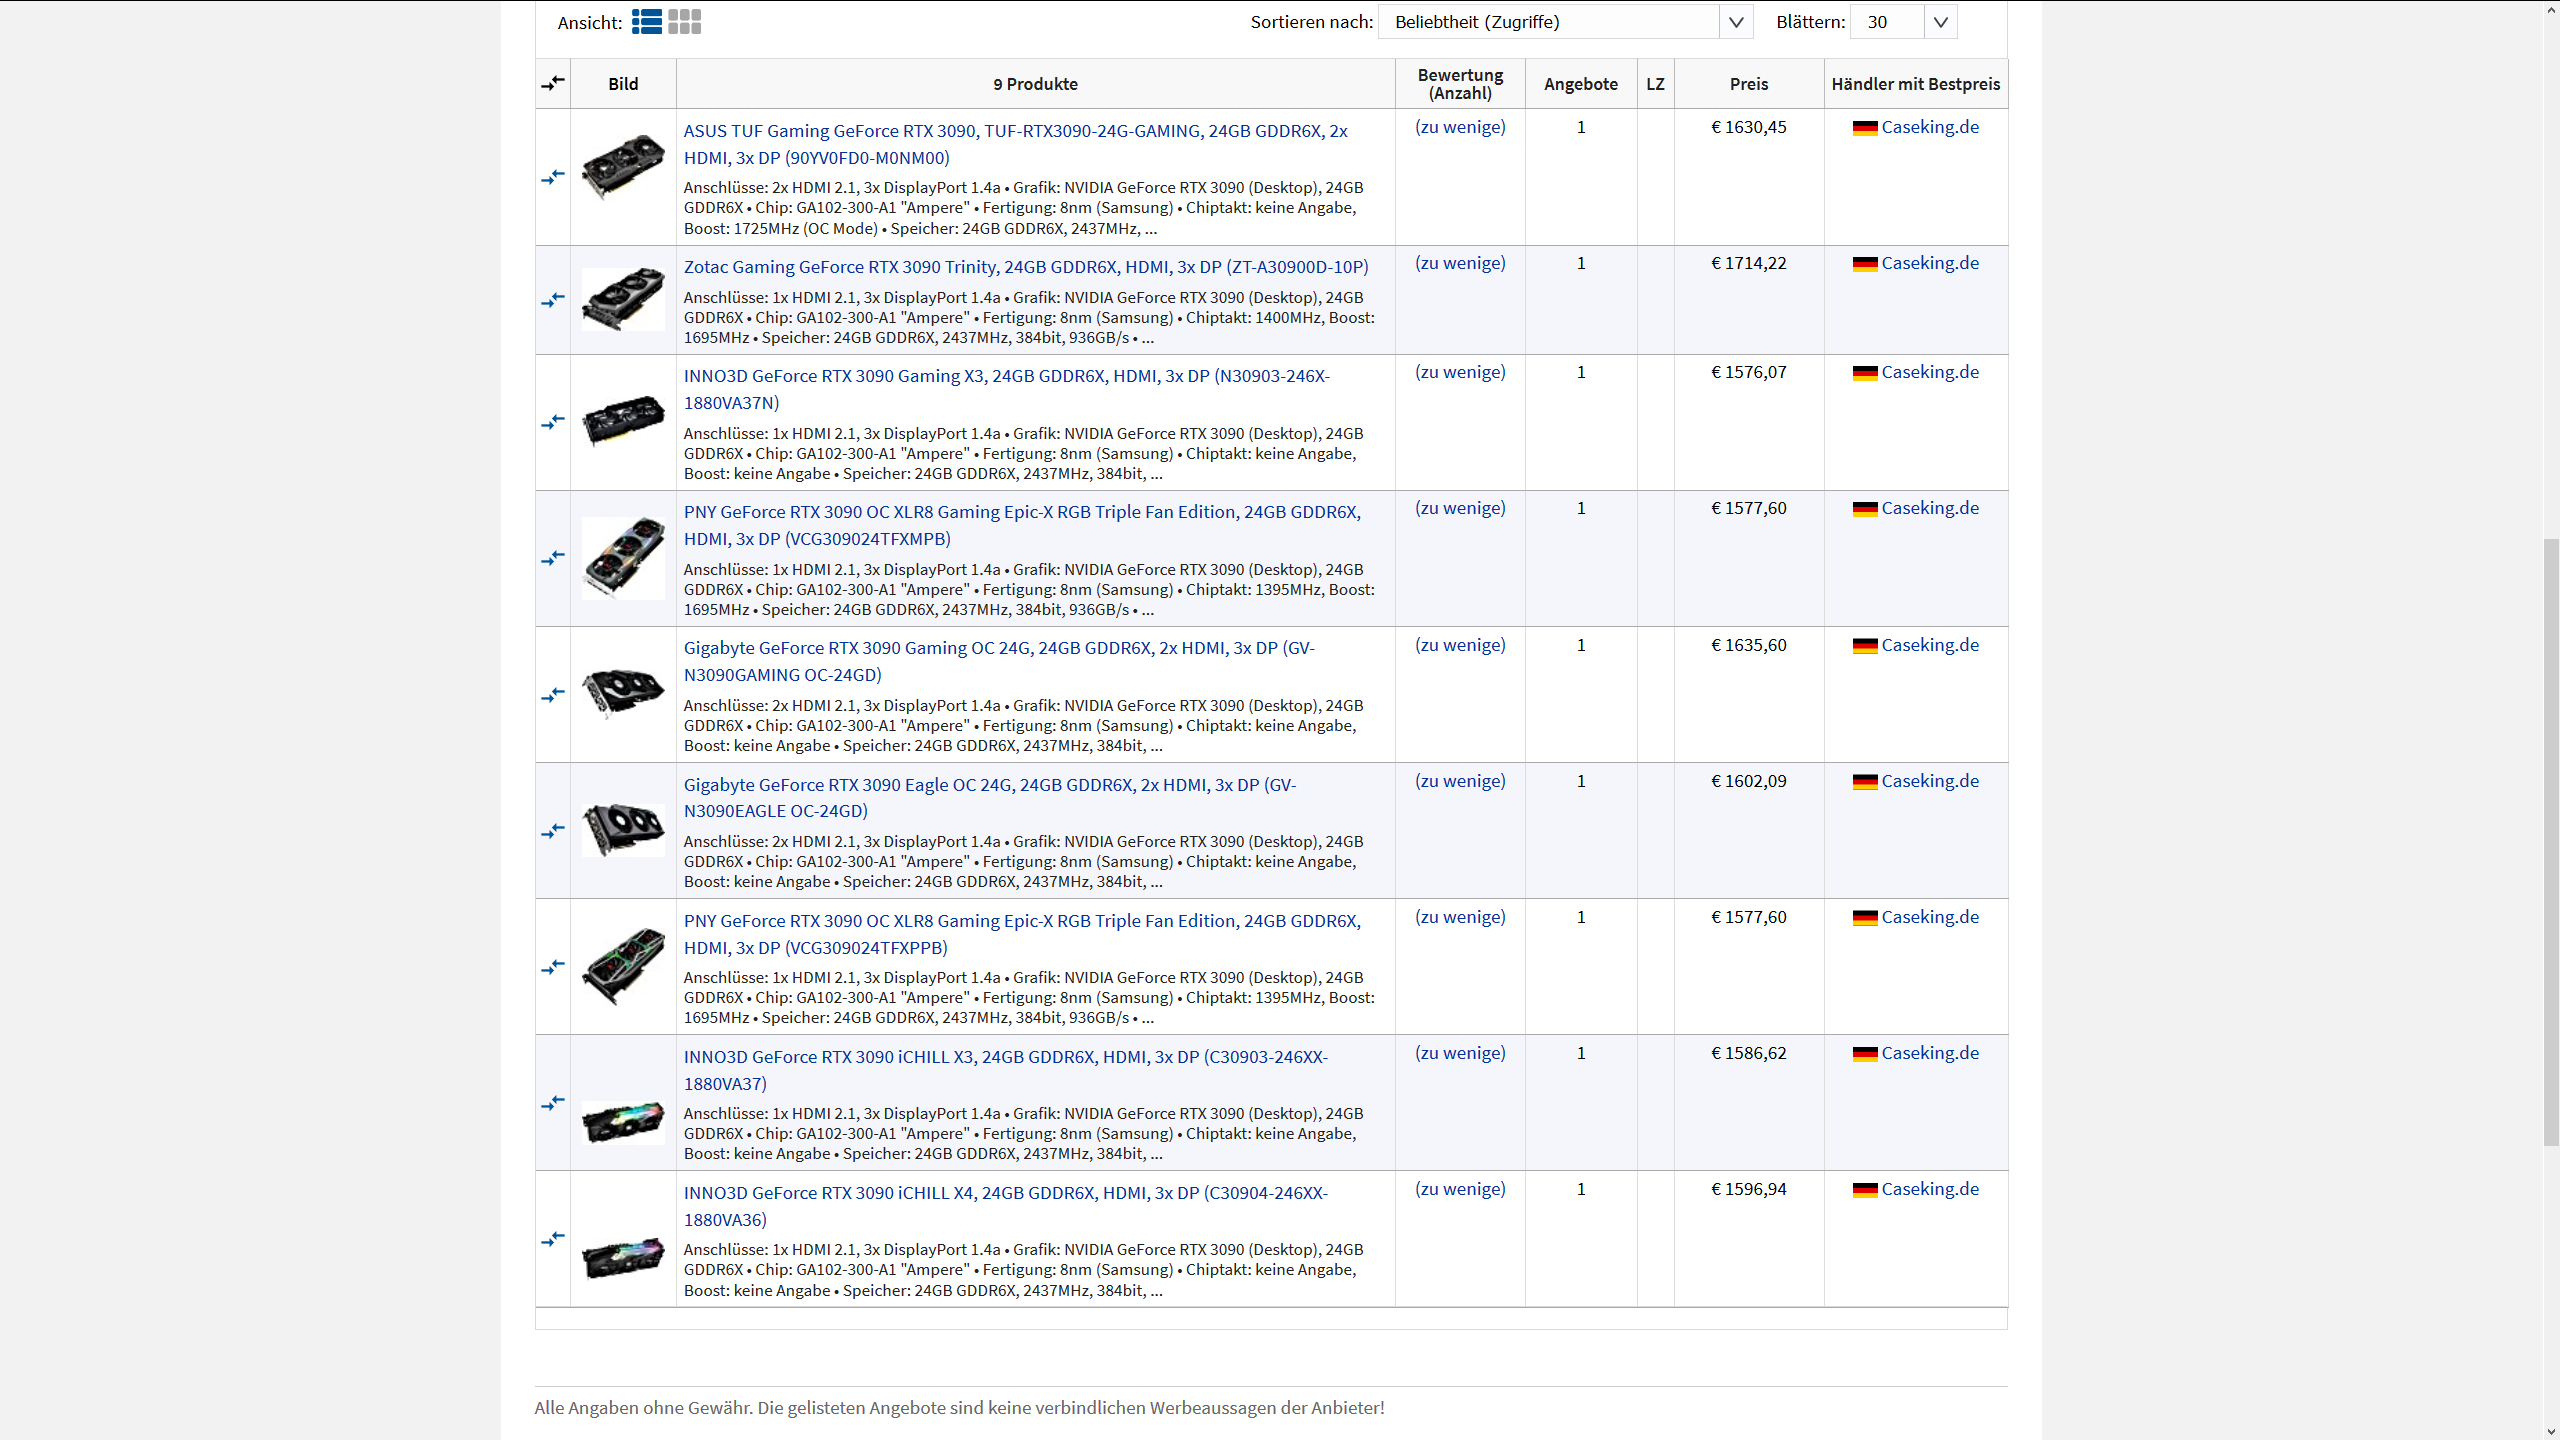
Task: Toggle compare arrows for Gigabyte Gaming OC
Action: (553, 694)
